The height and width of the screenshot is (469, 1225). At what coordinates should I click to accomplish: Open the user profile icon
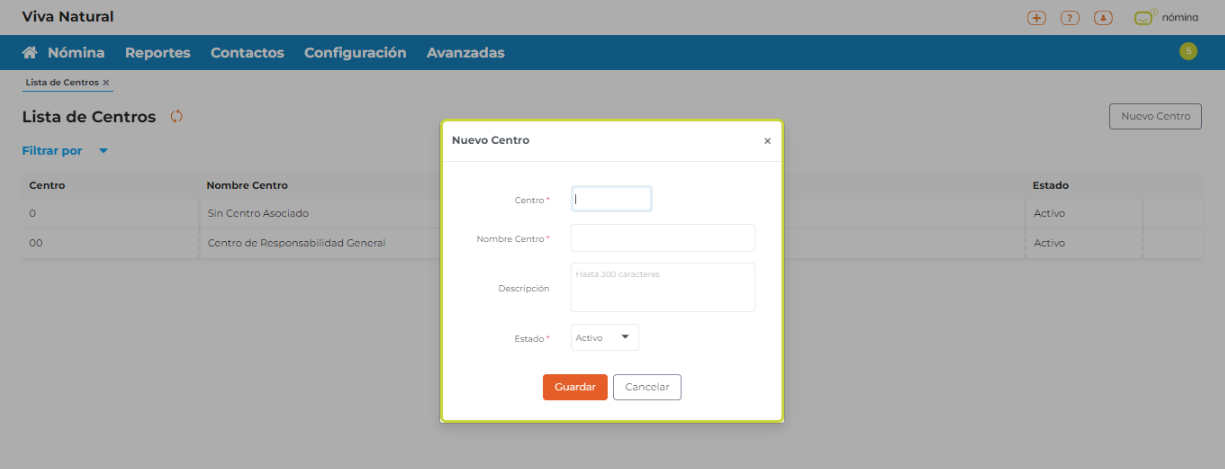click(x=1103, y=18)
